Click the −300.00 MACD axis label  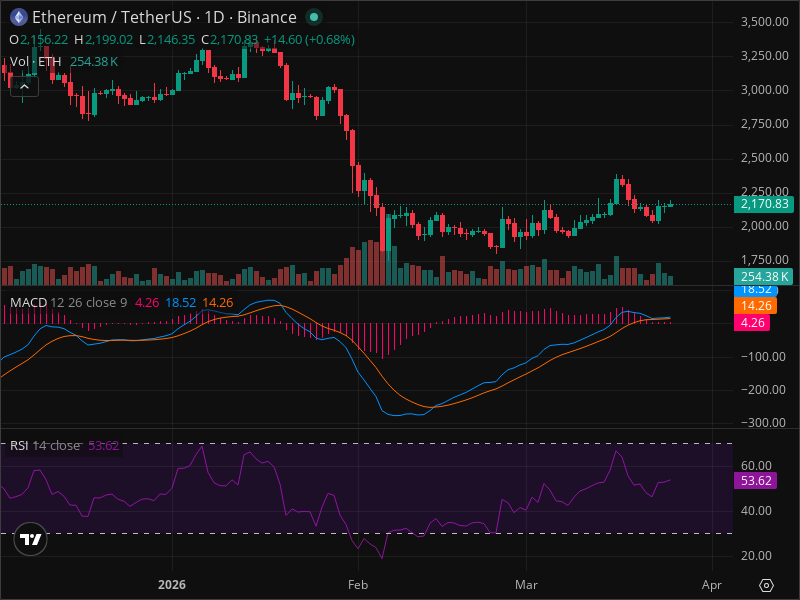[x=763, y=422]
